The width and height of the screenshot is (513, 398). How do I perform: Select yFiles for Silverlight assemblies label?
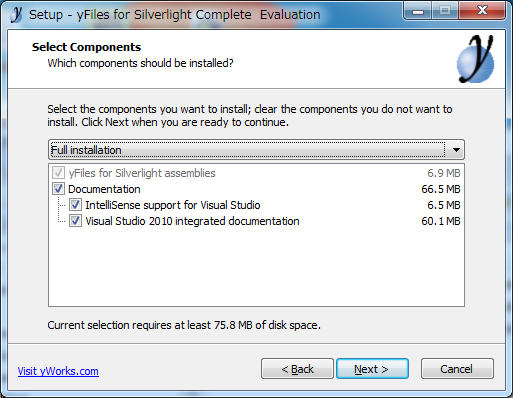pyautogui.click(x=142, y=173)
